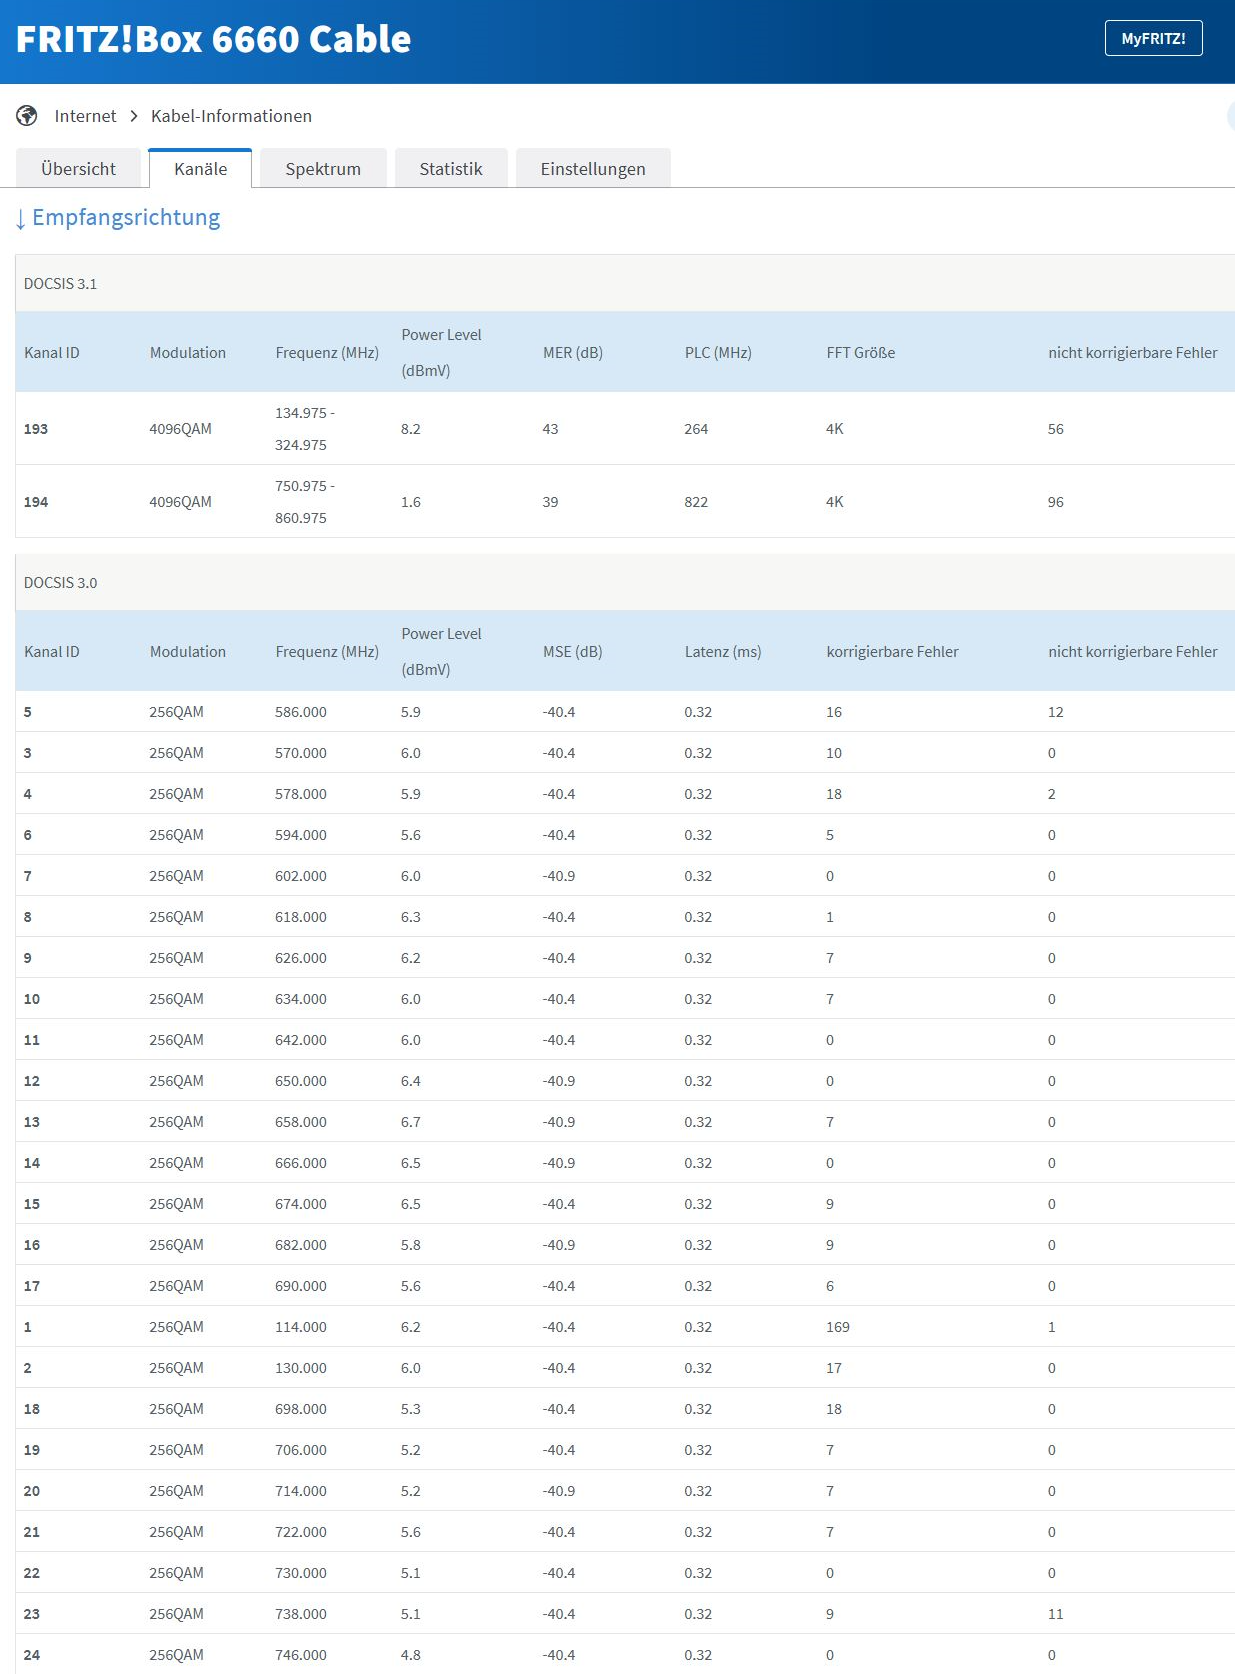Click MER (dB) column header
Viewport: 1235px width, 1674px height.
pos(573,353)
